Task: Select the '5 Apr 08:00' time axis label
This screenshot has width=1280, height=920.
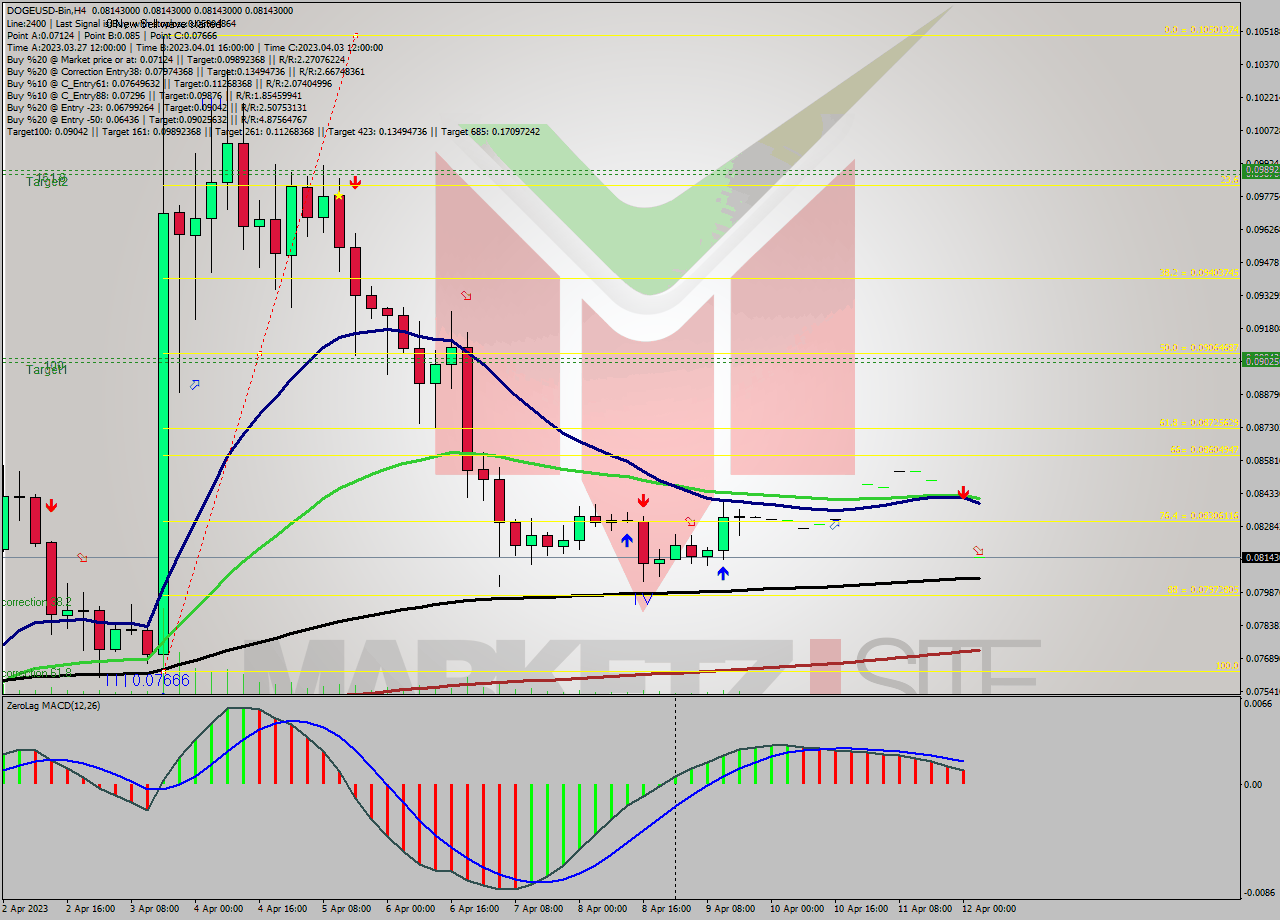Action: coord(345,909)
